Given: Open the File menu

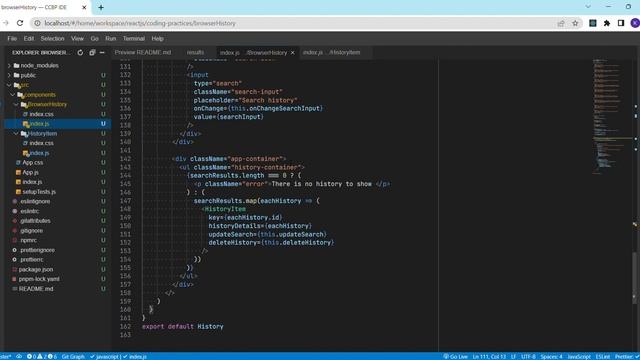Looking at the screenshot, I should pyautogui.click(x=12, y=38).
